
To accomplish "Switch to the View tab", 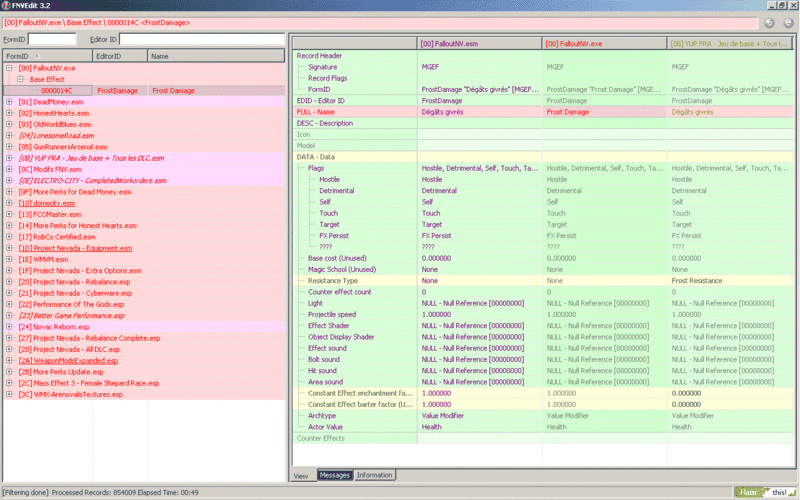I will tap(301, 476).
